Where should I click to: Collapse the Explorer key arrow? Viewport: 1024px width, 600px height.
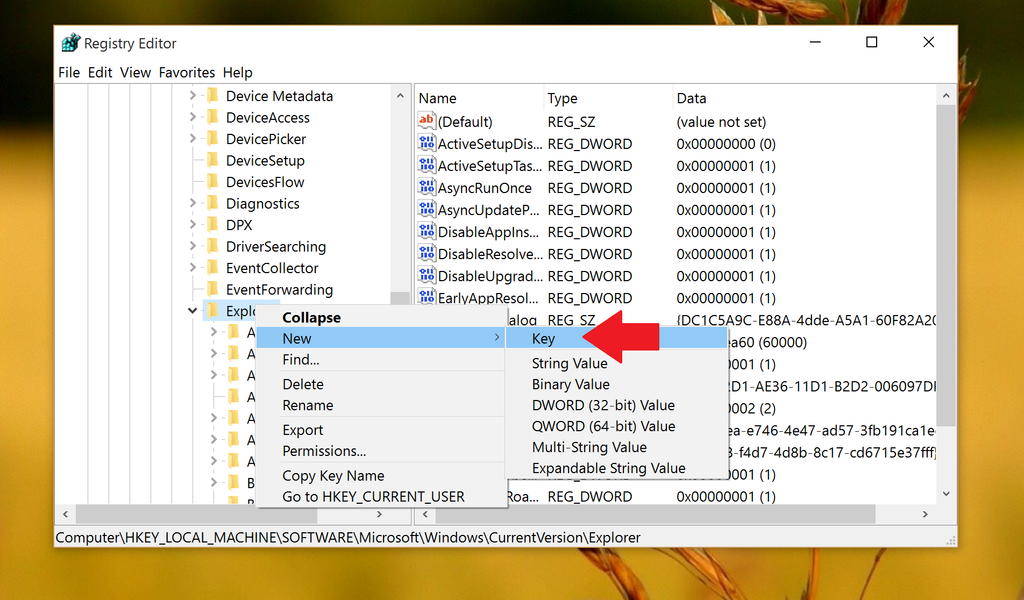point(193,311)
